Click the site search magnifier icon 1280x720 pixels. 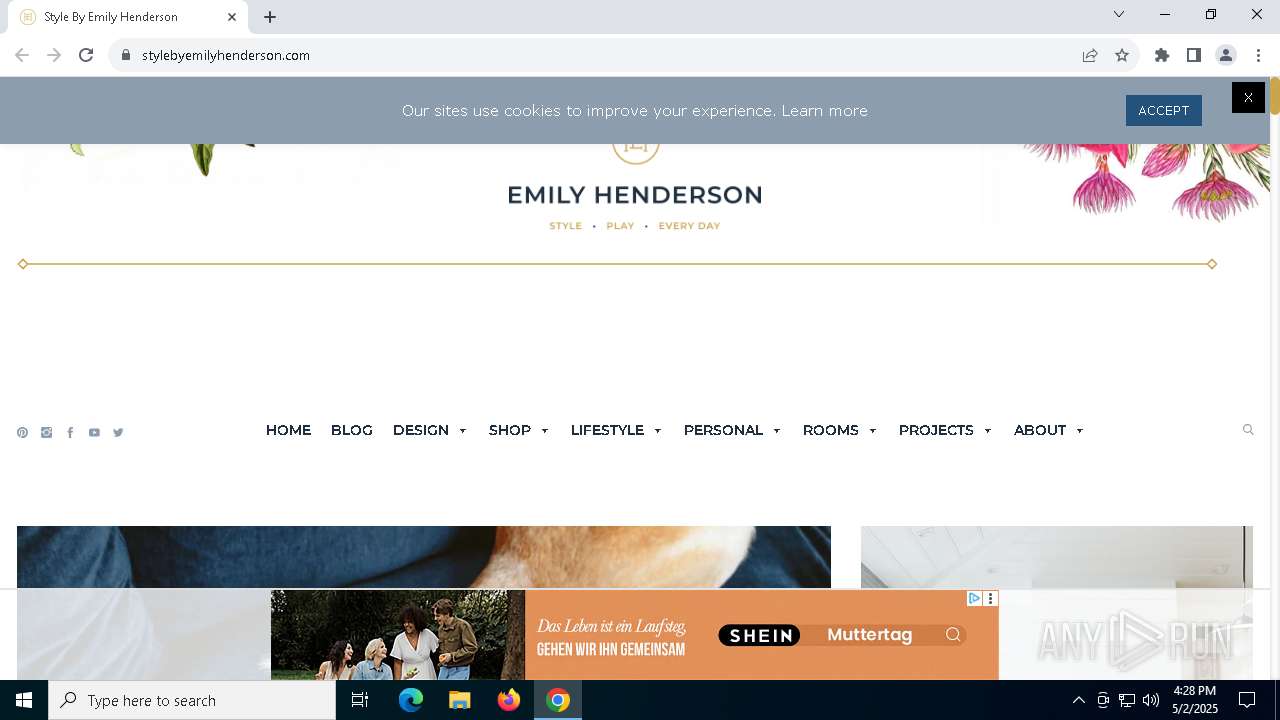[x=1248, y=430]
